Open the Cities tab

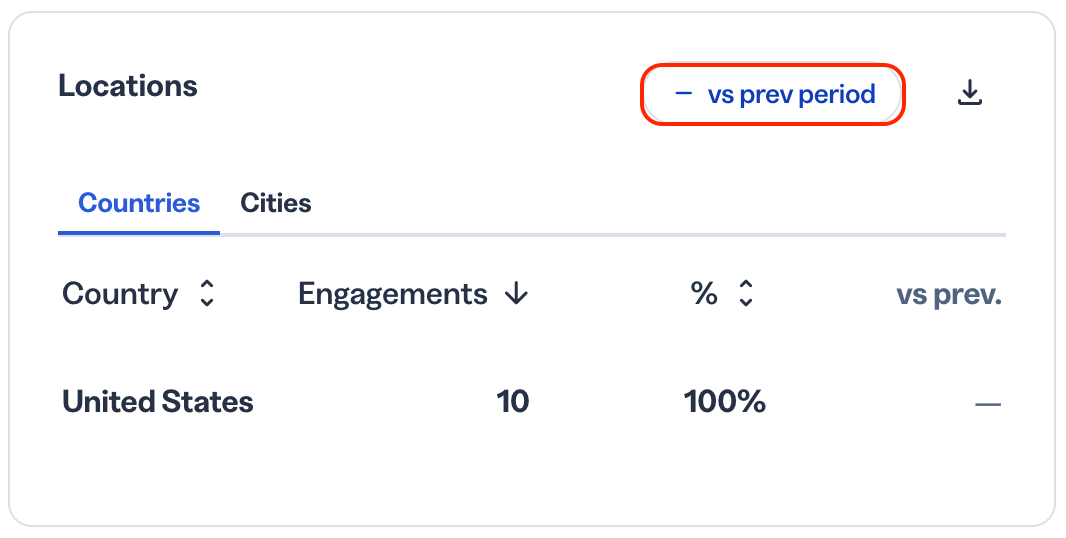point(276,203)
